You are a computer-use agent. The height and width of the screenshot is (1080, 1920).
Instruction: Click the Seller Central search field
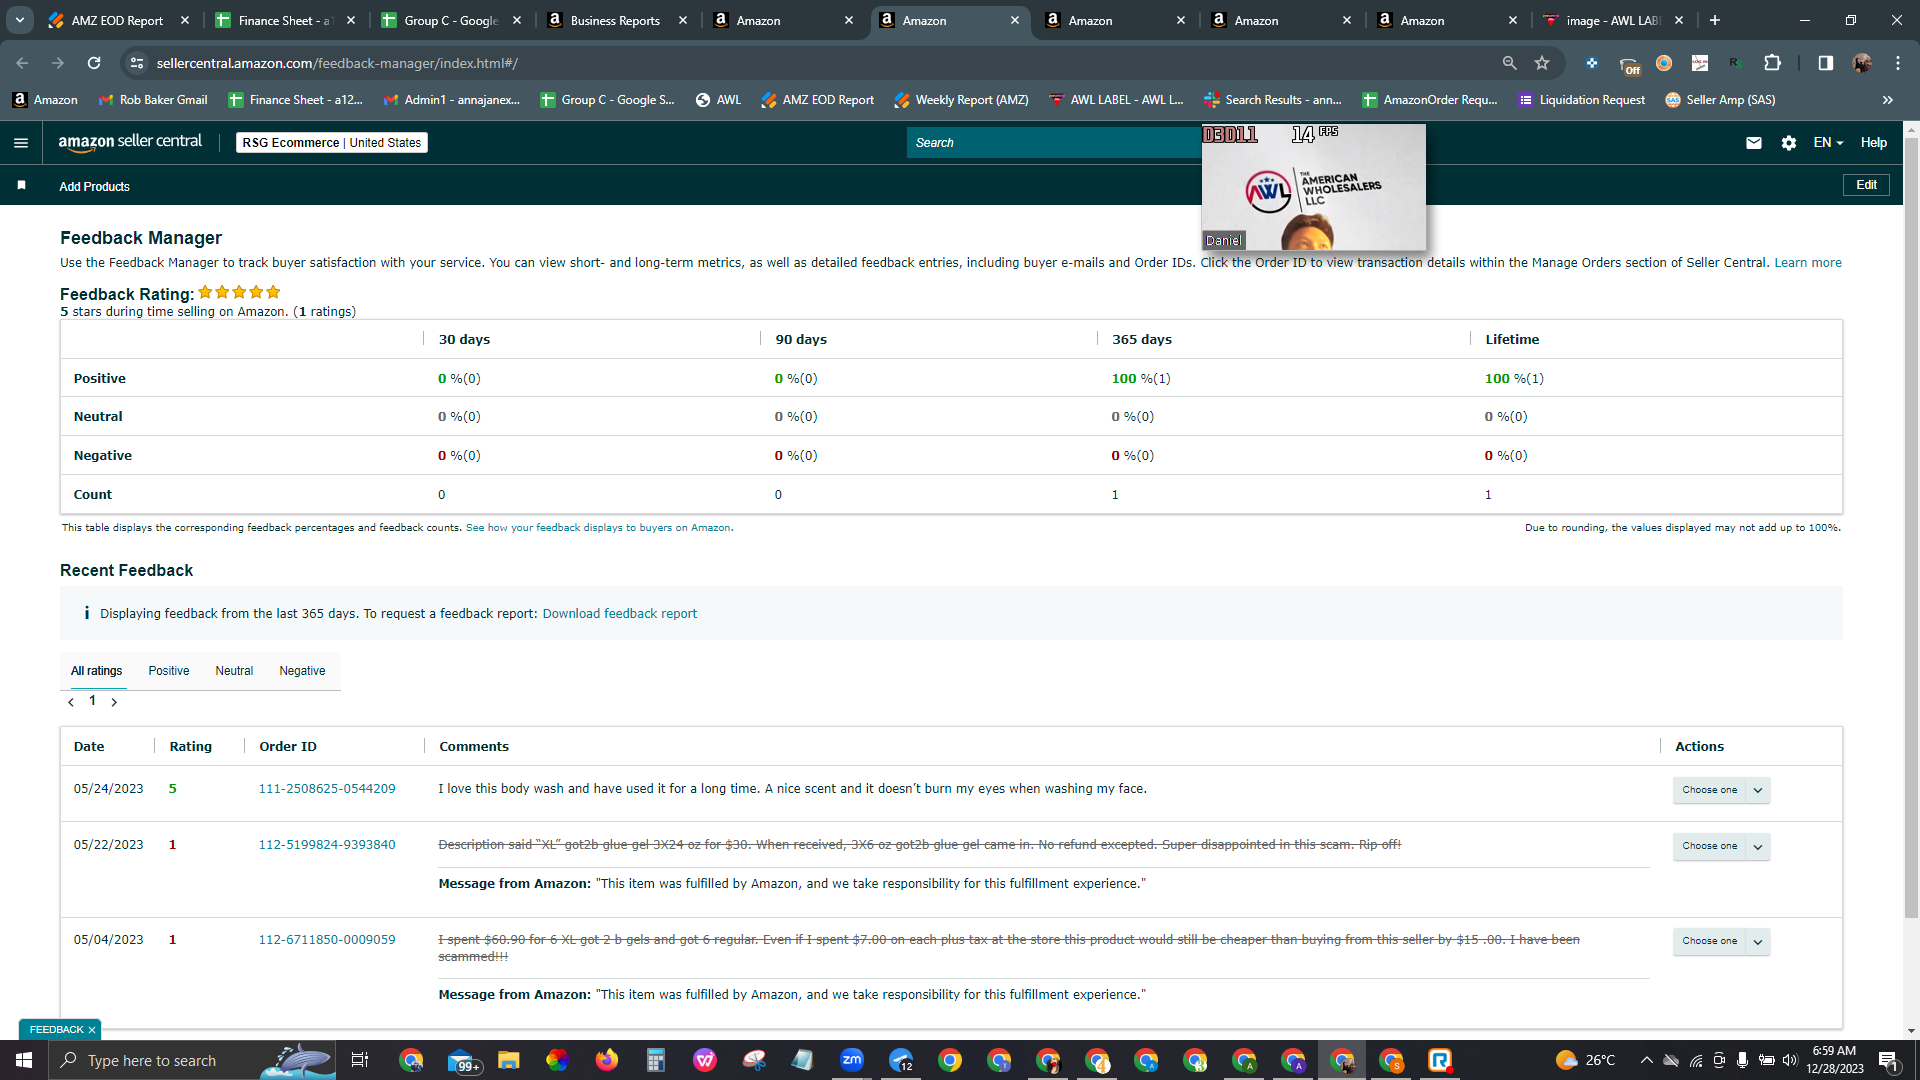[1055, 143]
